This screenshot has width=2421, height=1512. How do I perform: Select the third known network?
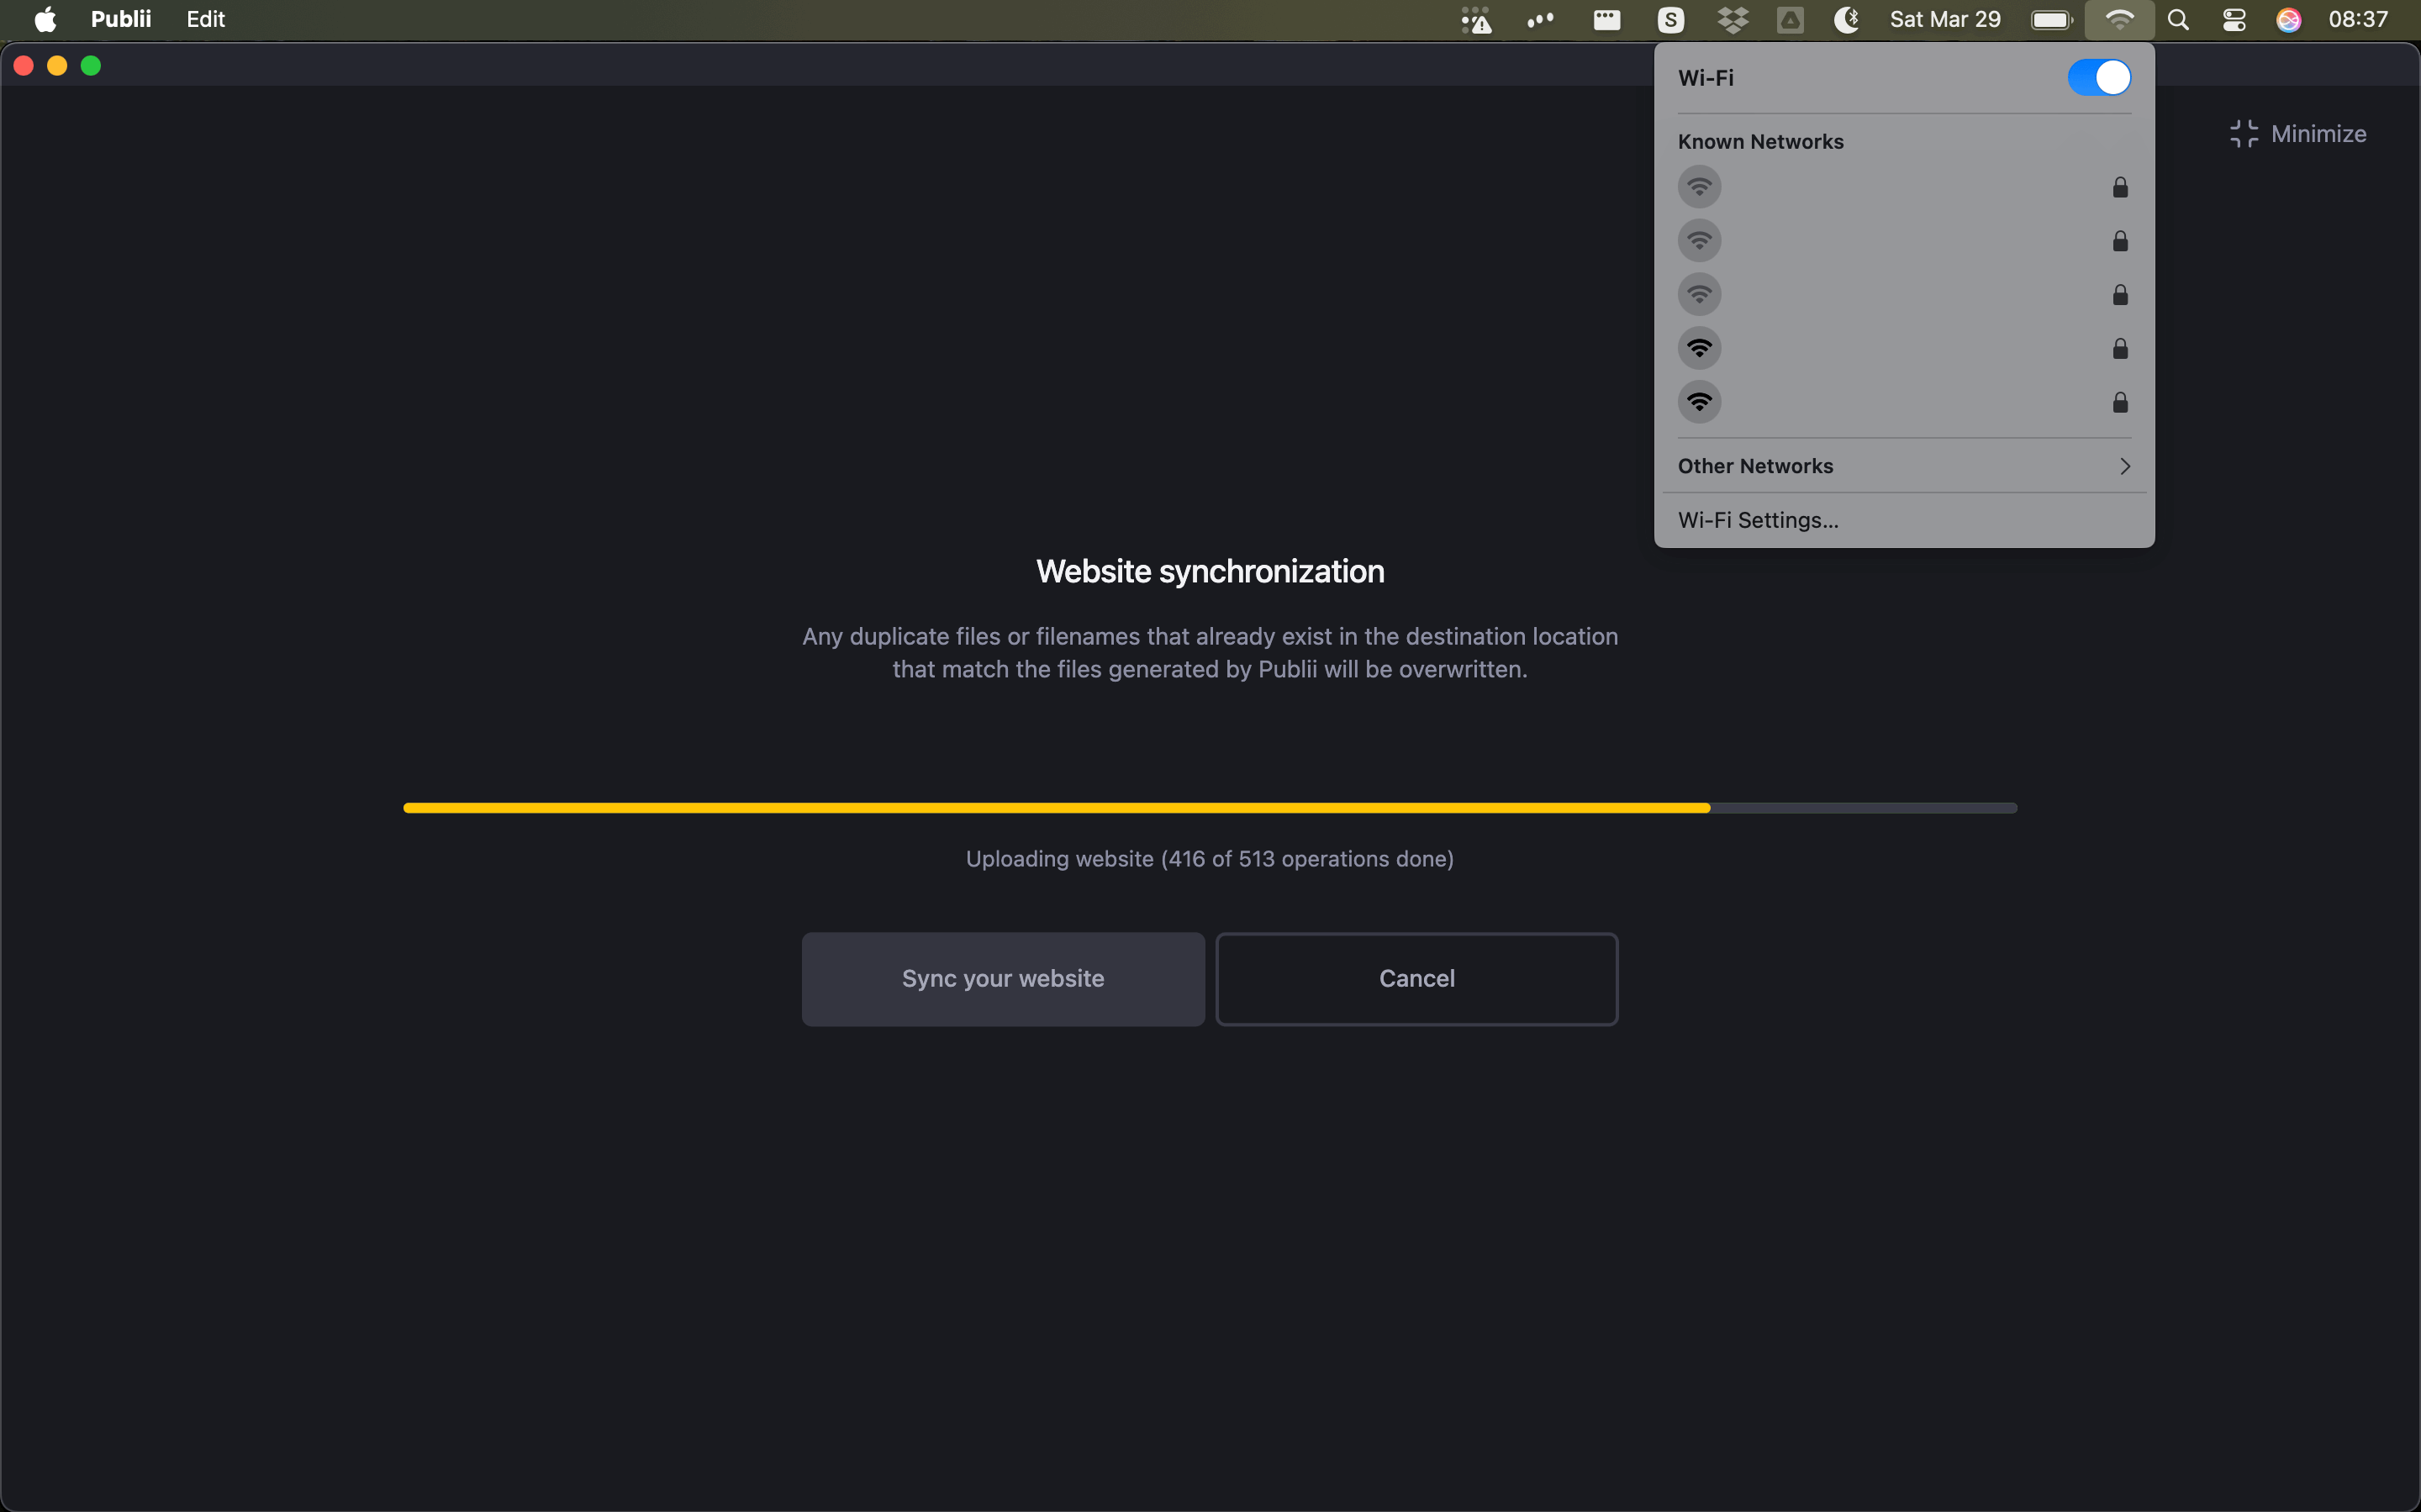coord(1904,295)
